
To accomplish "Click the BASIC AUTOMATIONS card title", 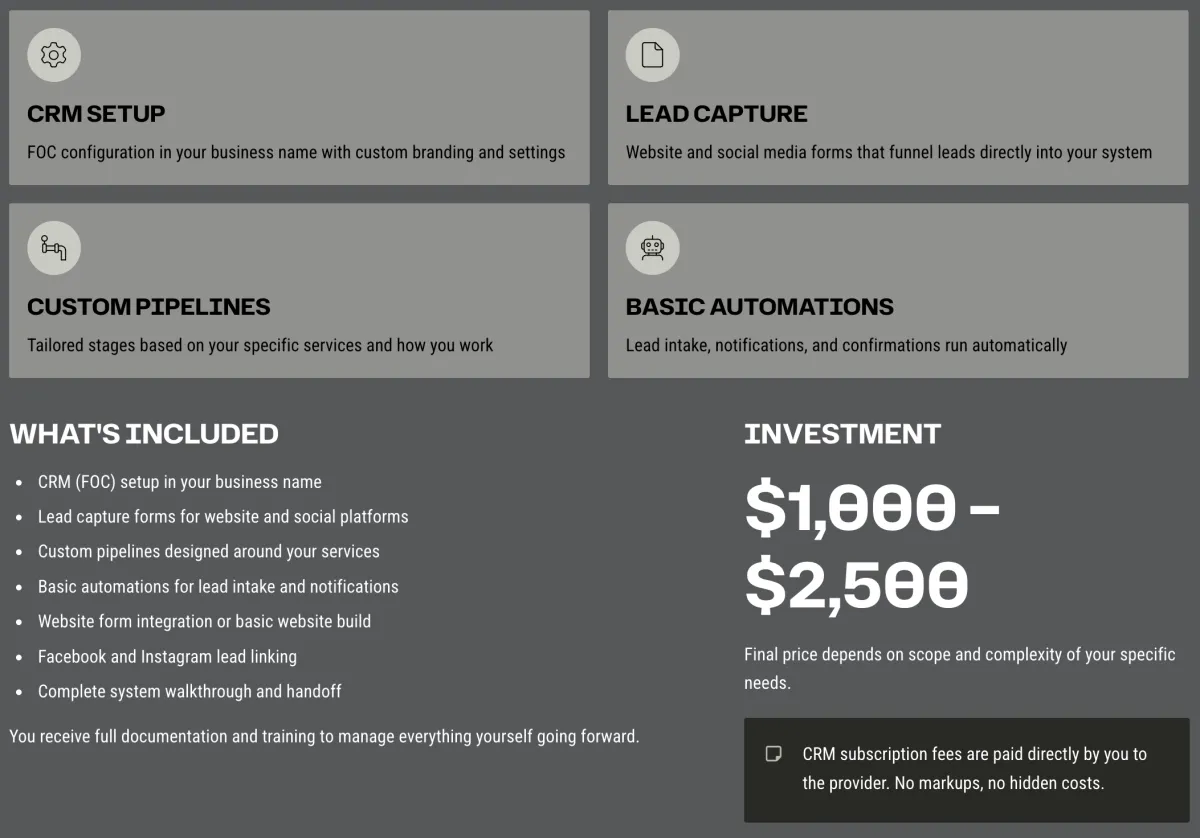I will pyautogui.click(x=760, y=307).
